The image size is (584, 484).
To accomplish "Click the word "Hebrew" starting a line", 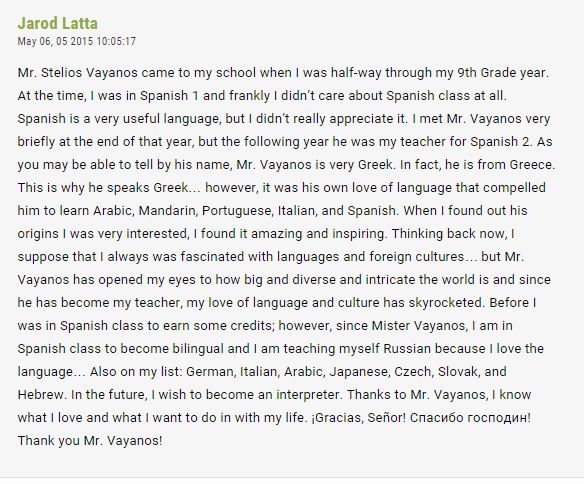I will pyautogui.click(x=40, y=395).
